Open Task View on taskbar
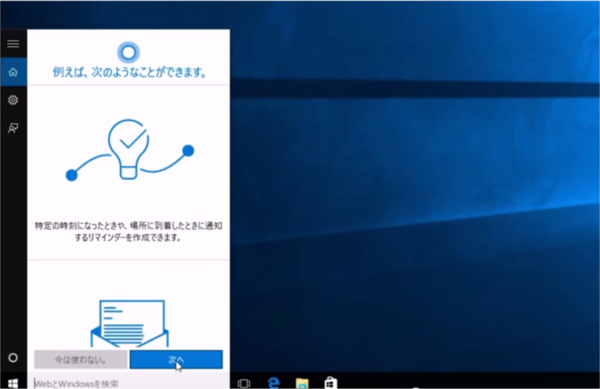The width and height of the screenshot is (600, 389). pyautogui.click(x=244, y=383)
